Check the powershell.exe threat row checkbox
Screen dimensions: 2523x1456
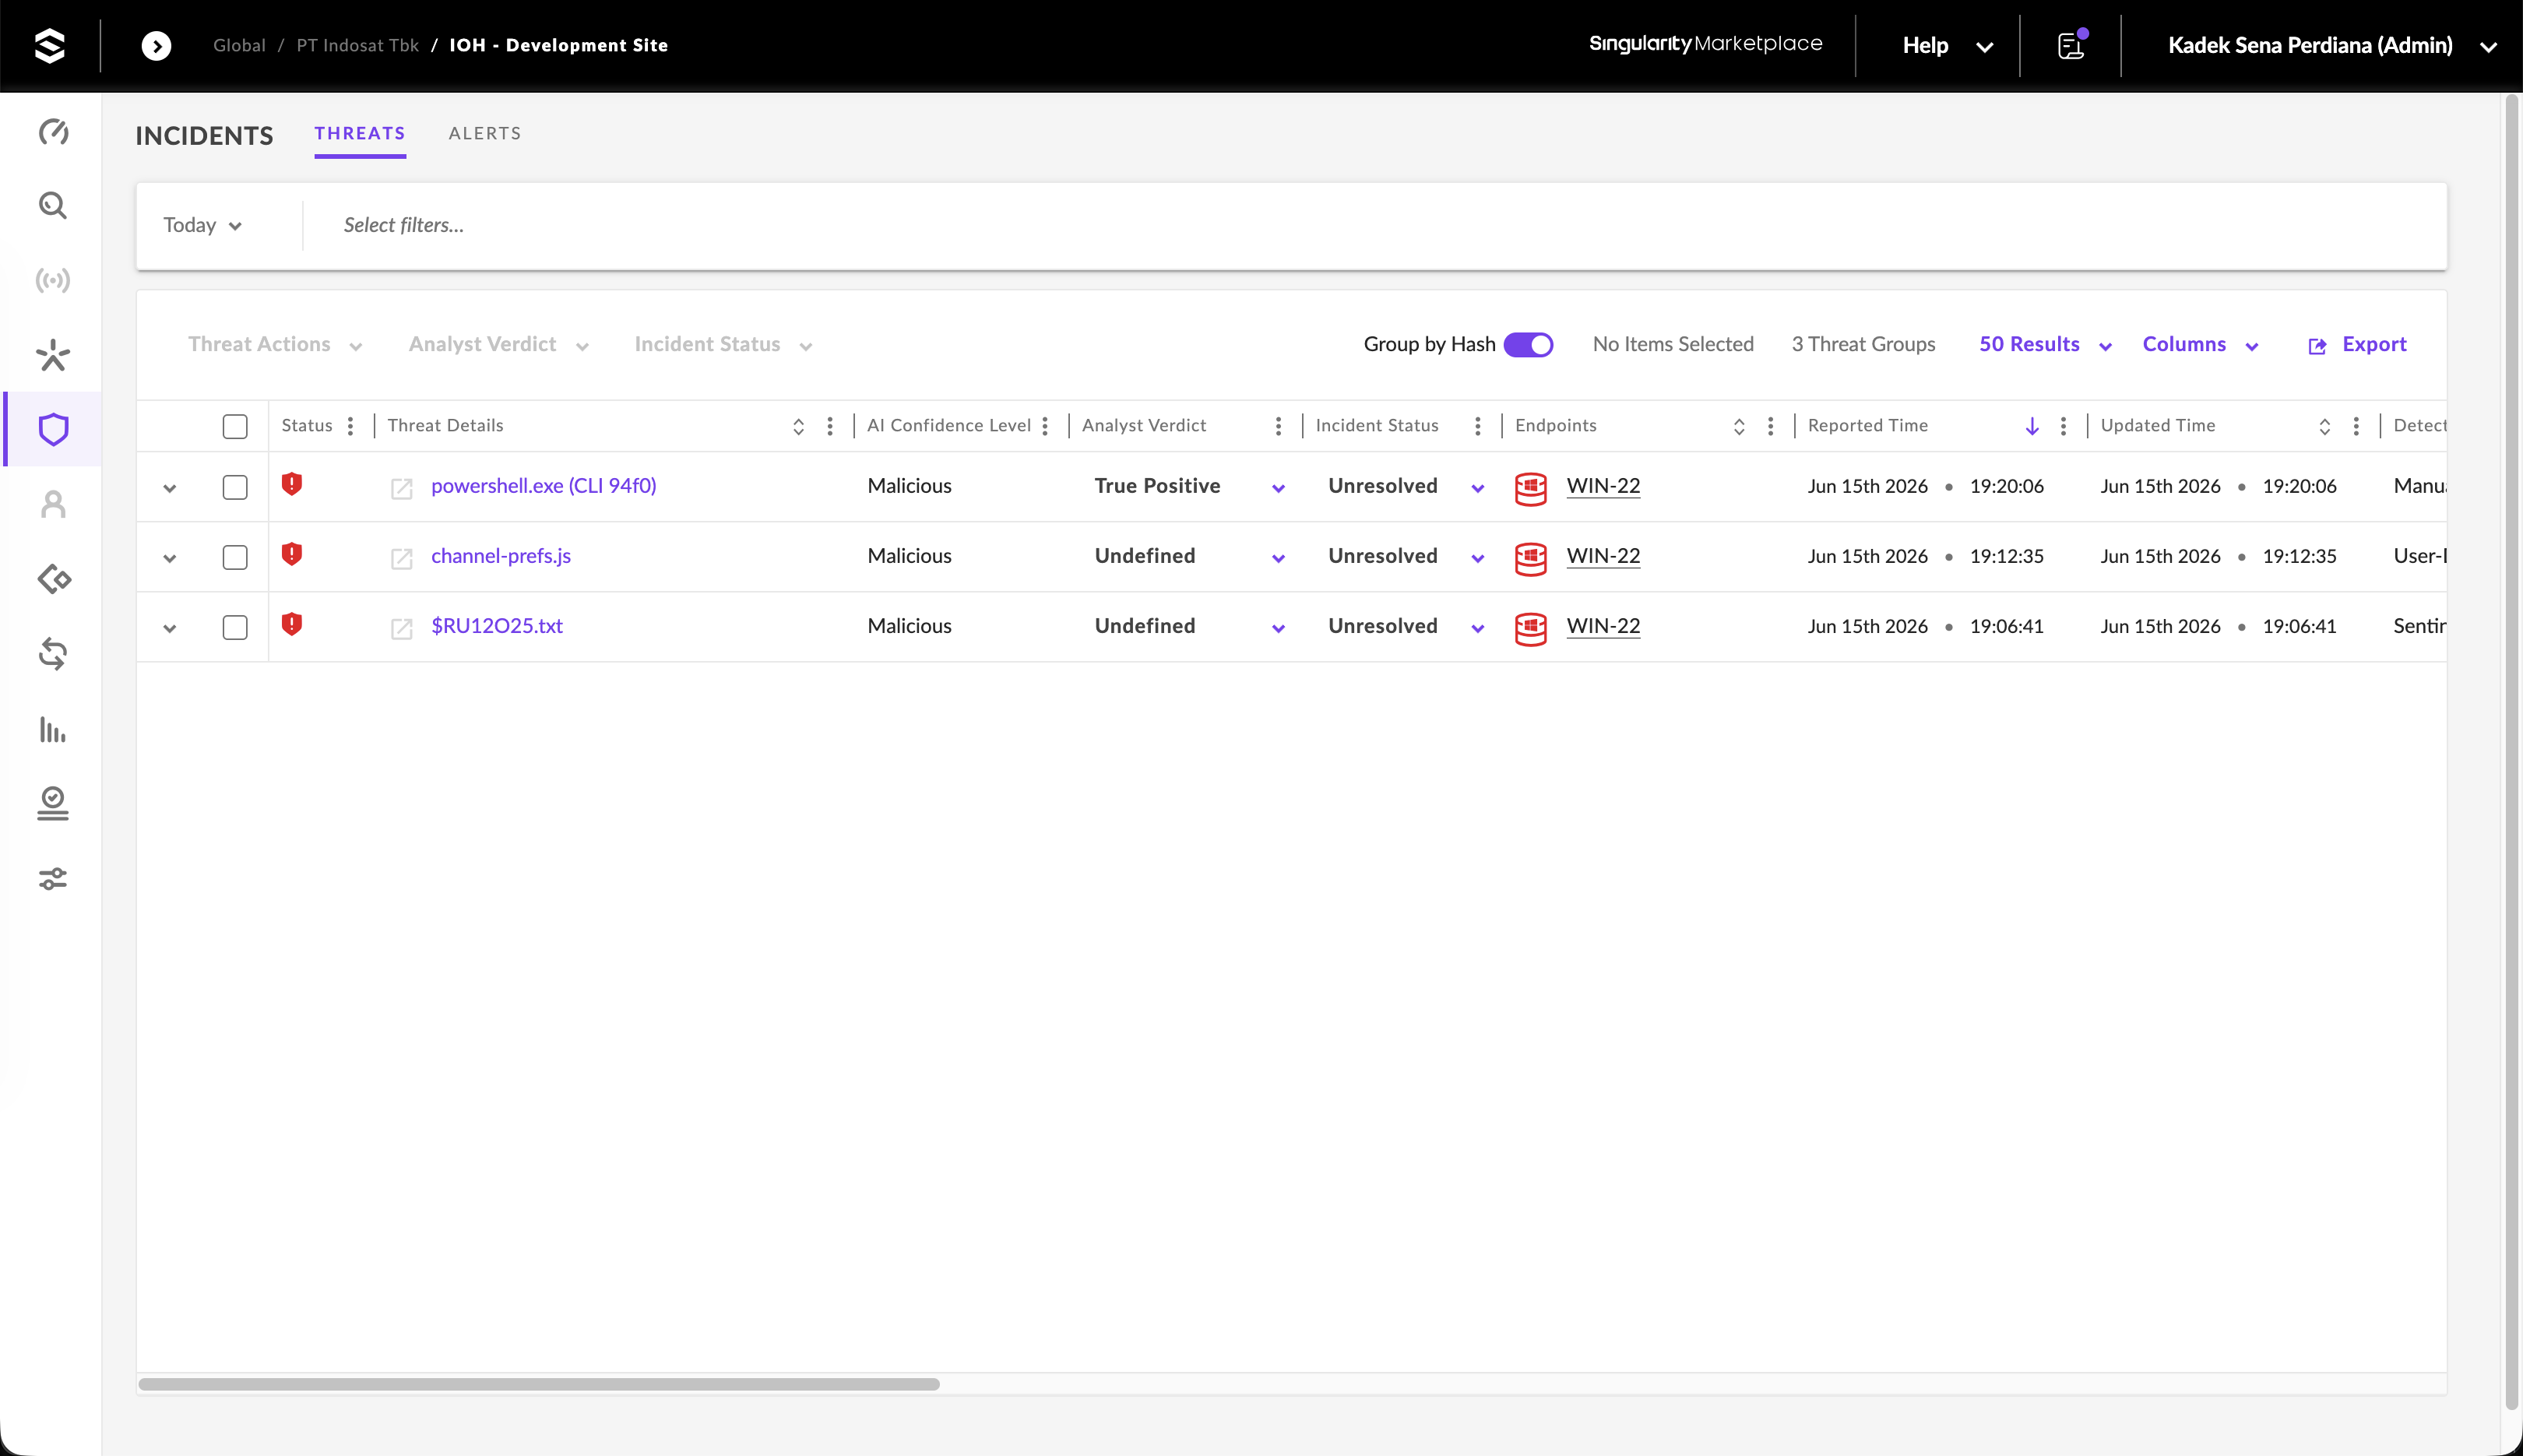click(x=235, y=487)
